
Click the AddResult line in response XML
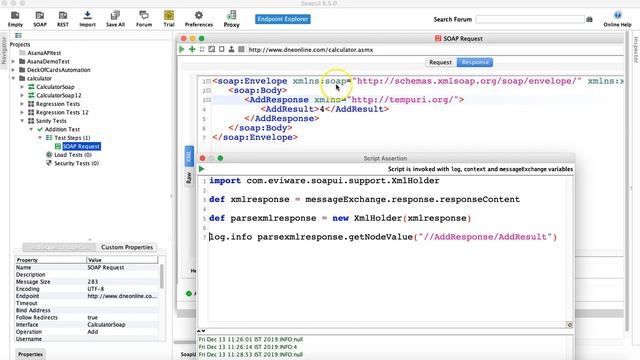tap(325, 109)
